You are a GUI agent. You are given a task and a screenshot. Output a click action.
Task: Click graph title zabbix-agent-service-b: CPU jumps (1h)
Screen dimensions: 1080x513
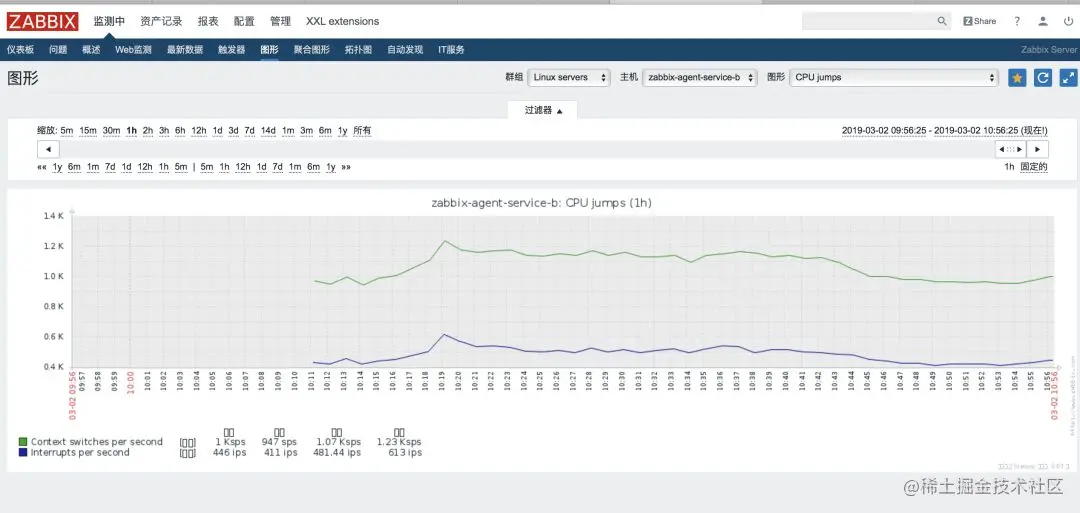click(541, 203)
